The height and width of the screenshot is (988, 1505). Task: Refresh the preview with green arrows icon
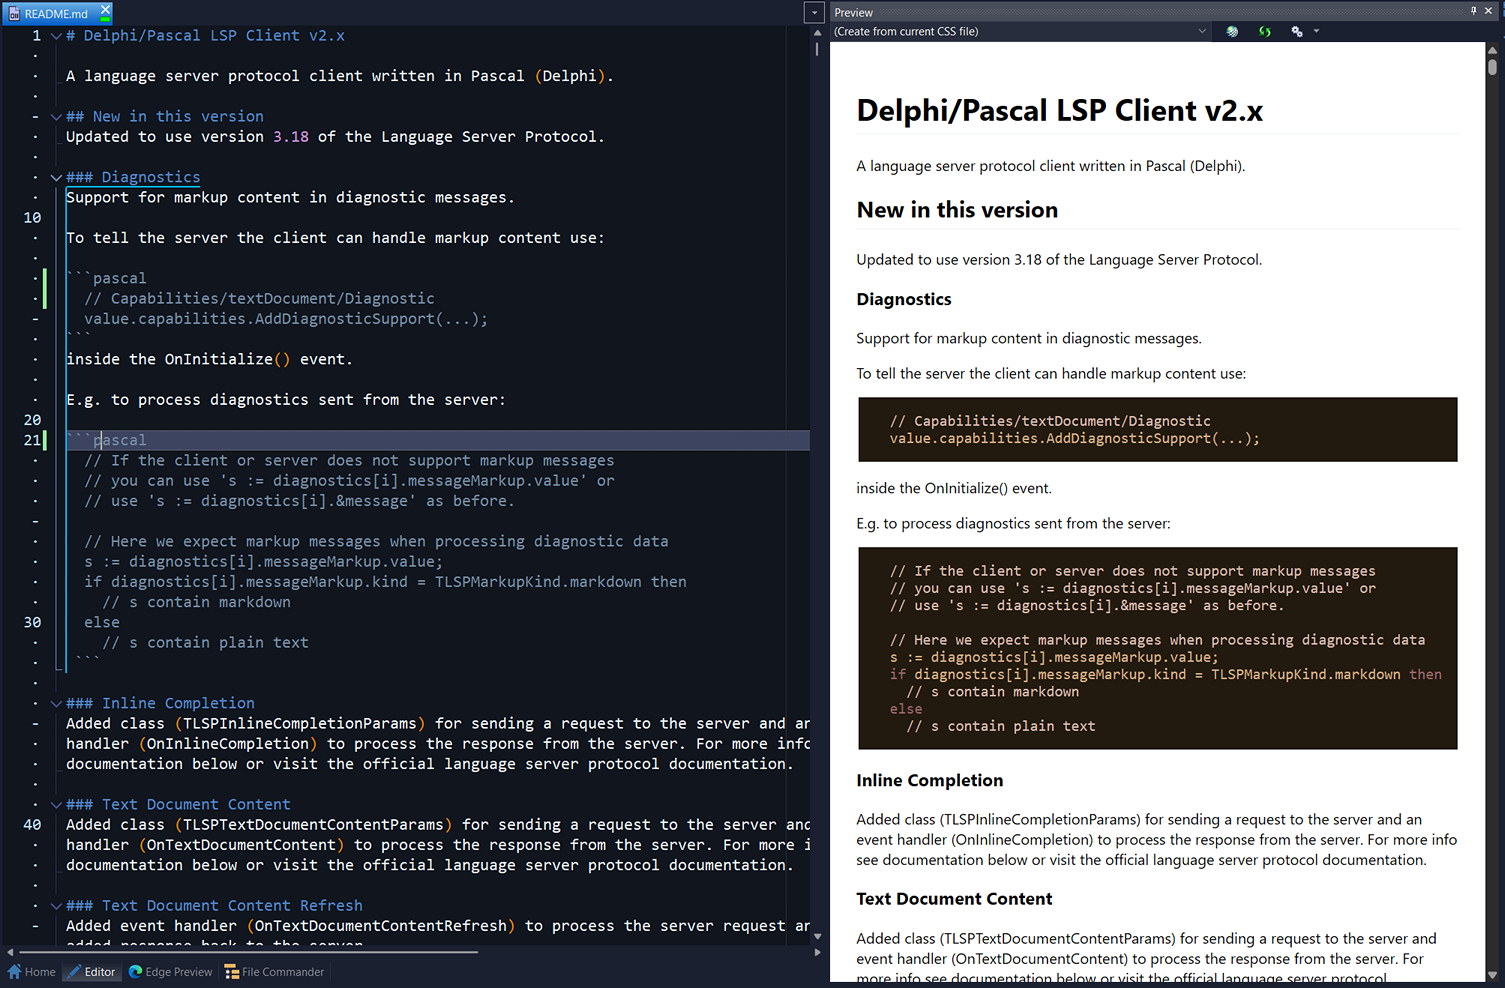[x=1265, y=32]
